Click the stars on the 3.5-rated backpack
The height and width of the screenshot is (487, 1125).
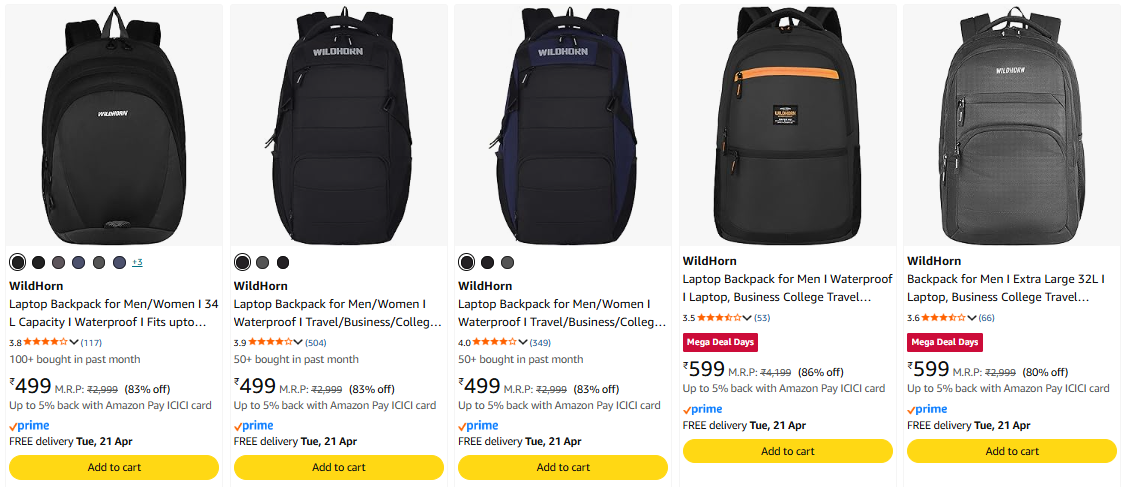click(x=720, y=318)
